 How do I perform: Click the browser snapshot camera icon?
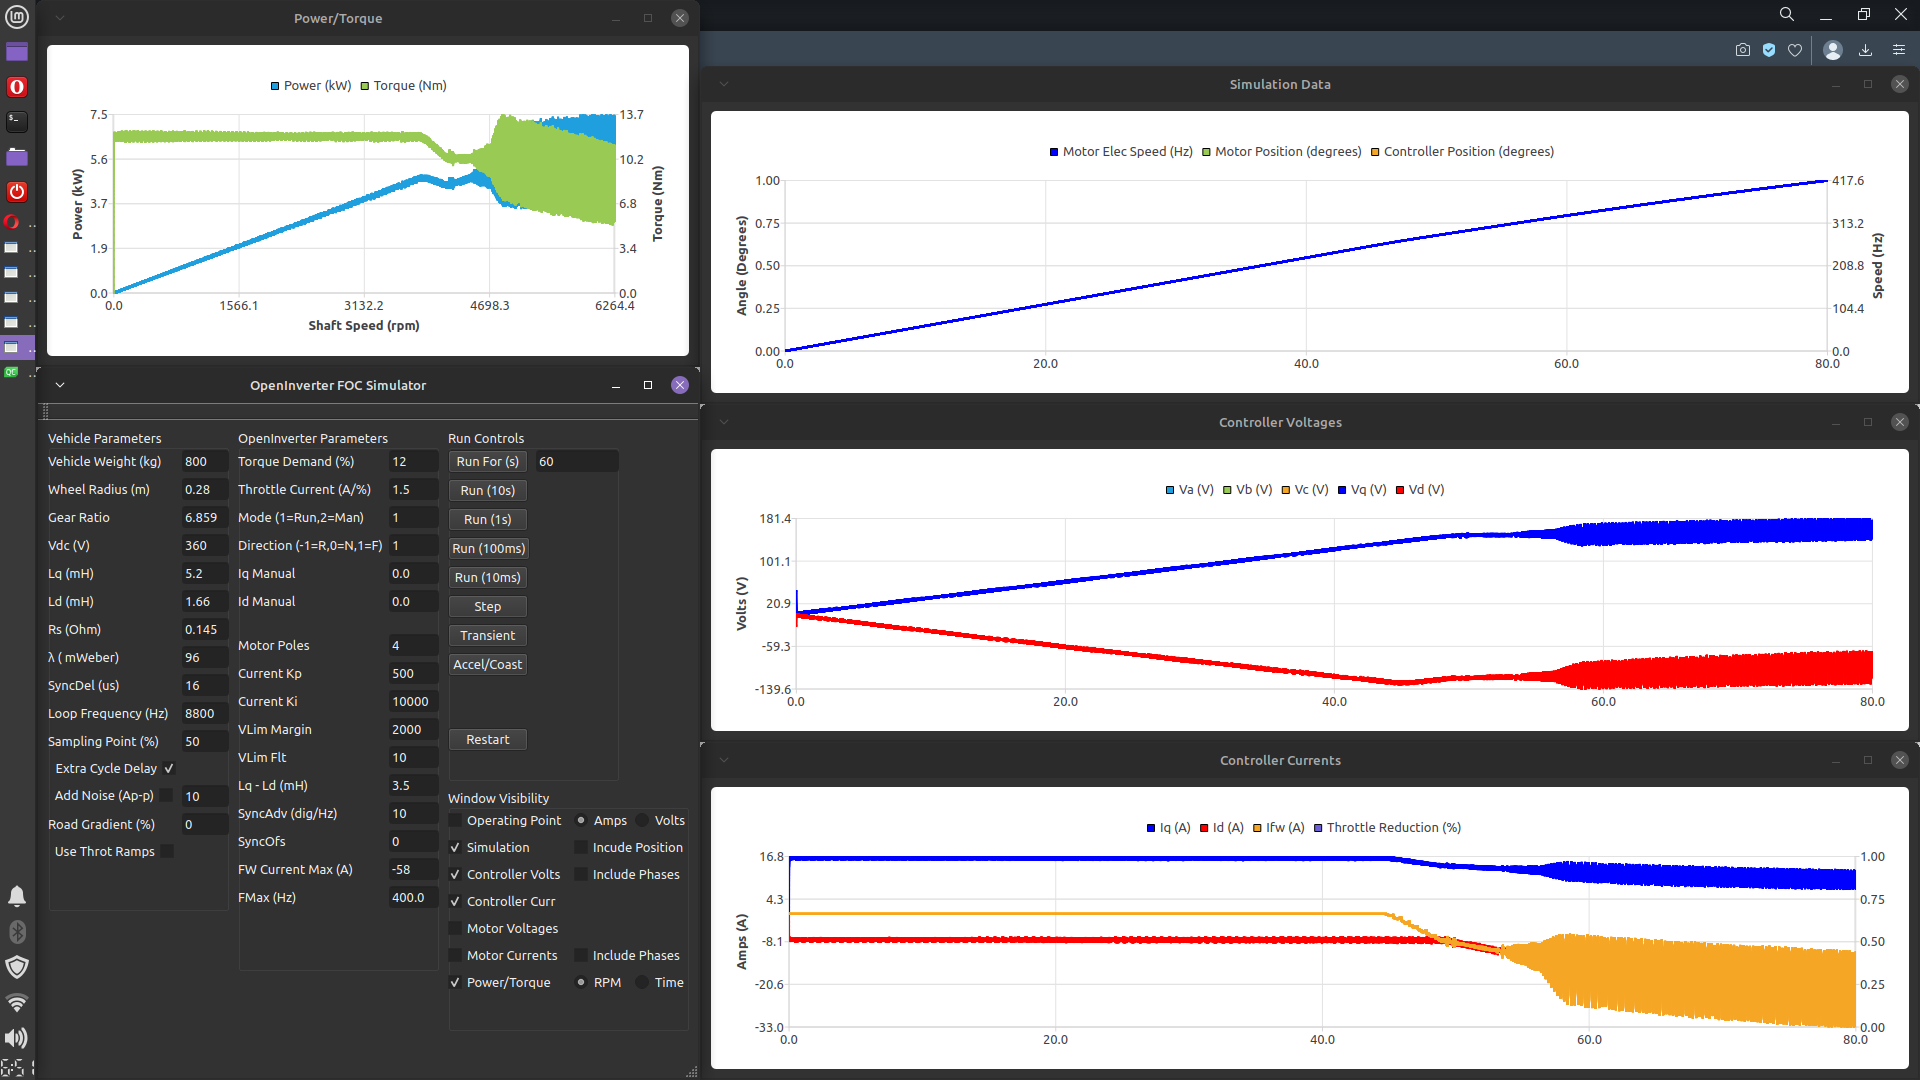point(1743,50)
